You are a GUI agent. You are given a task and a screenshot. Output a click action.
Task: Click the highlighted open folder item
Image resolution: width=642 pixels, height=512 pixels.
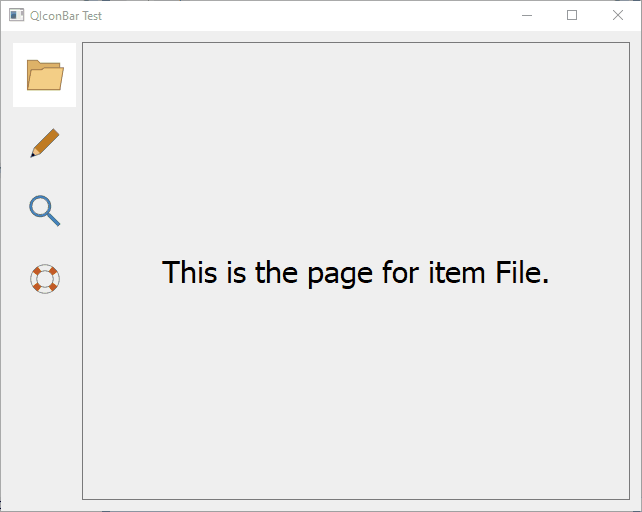click(45, 75)
